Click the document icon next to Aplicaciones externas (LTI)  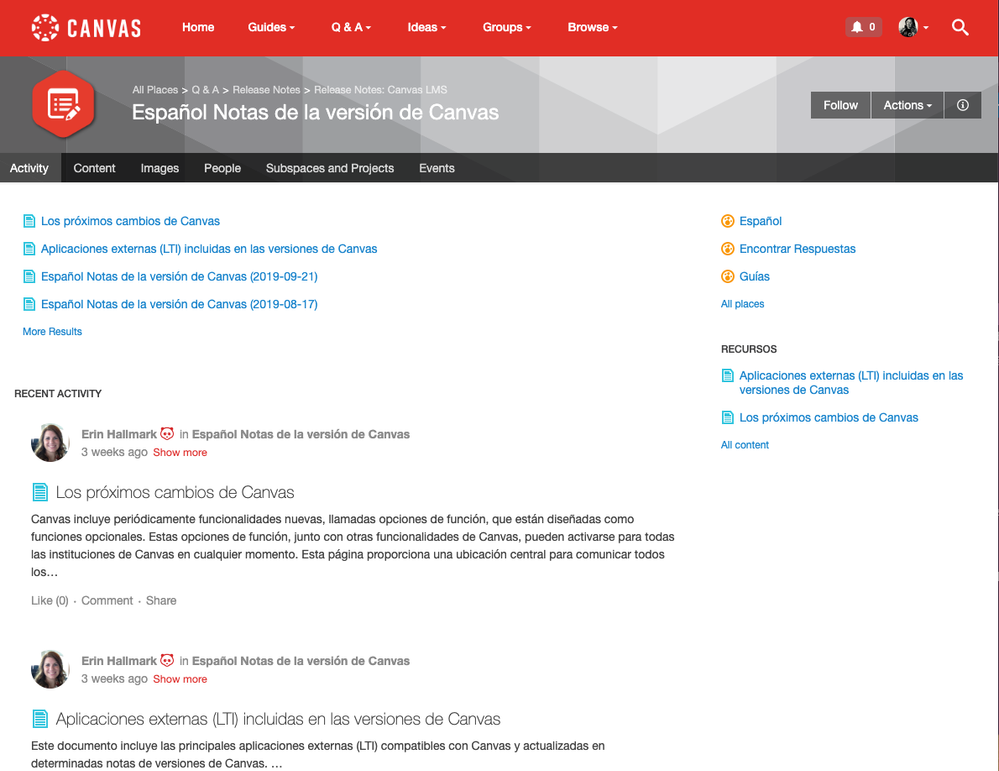coord(29,248)
